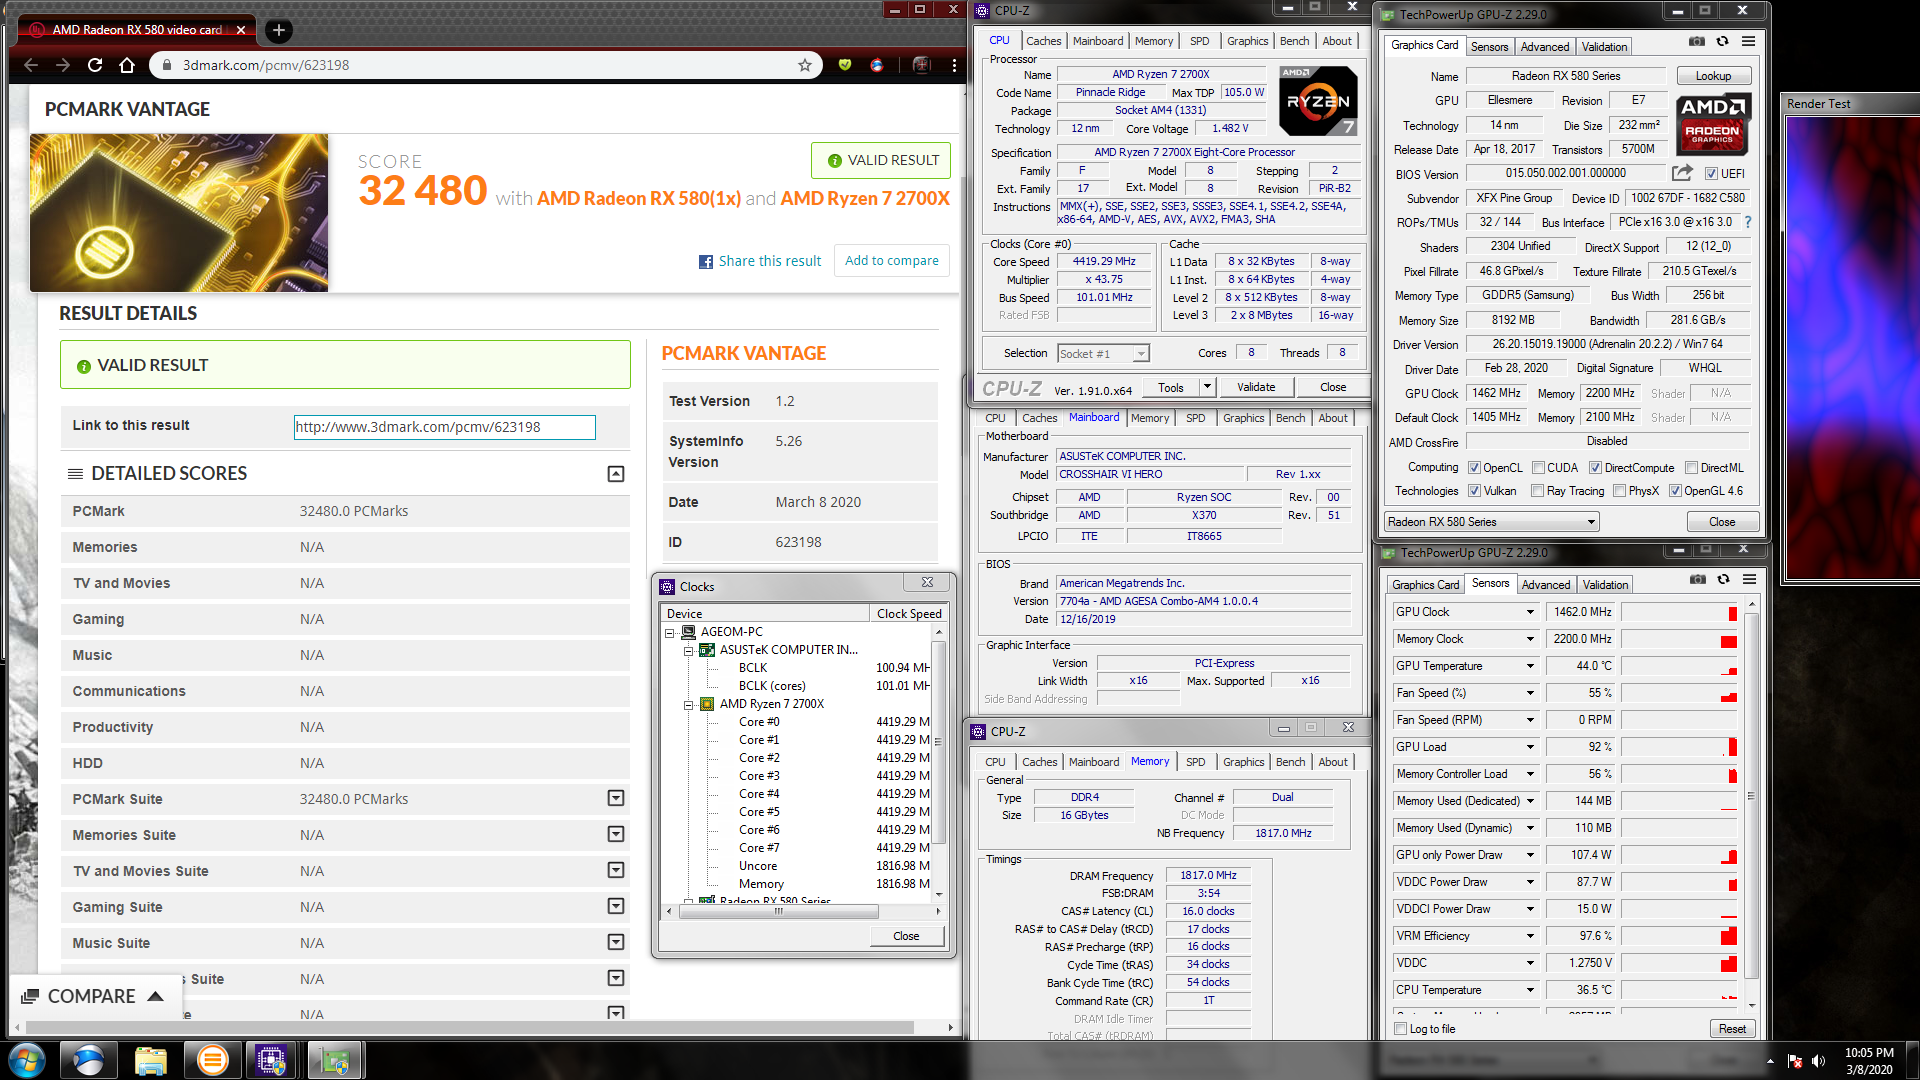Click the Lookup button in GPU-Z

[x=1712, y=76]
